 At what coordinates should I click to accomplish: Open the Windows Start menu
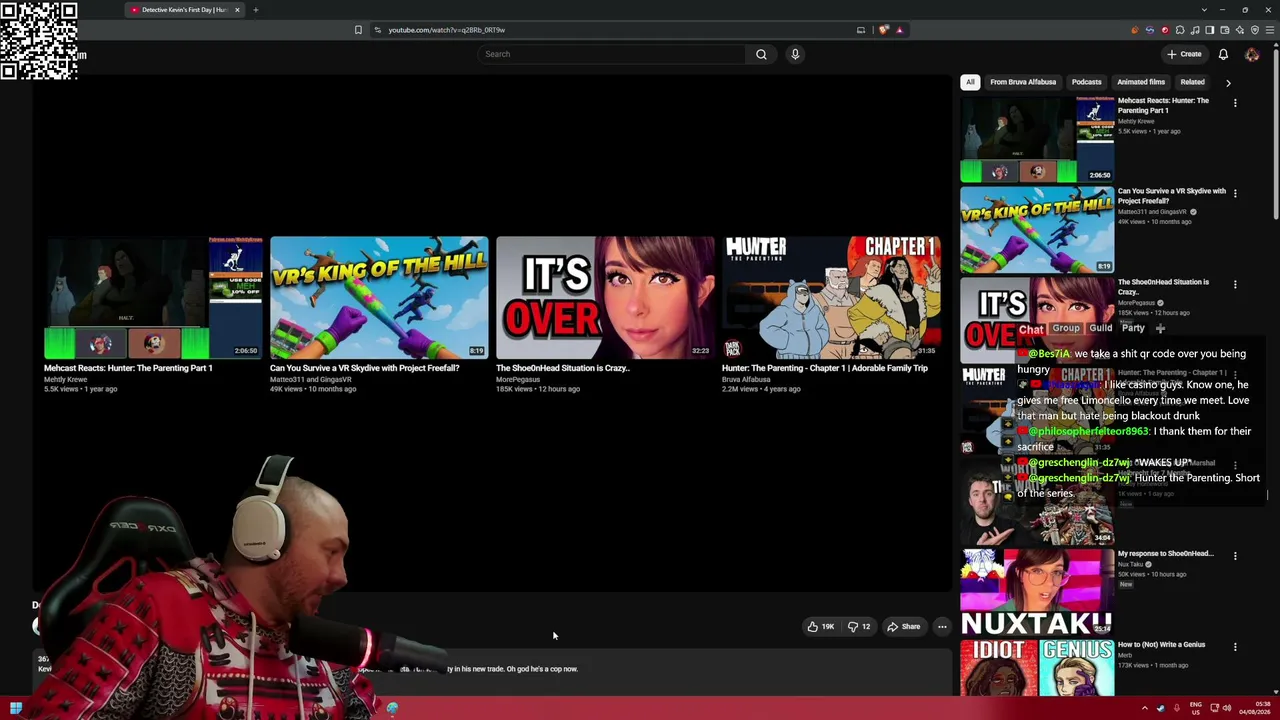[15, 709]
